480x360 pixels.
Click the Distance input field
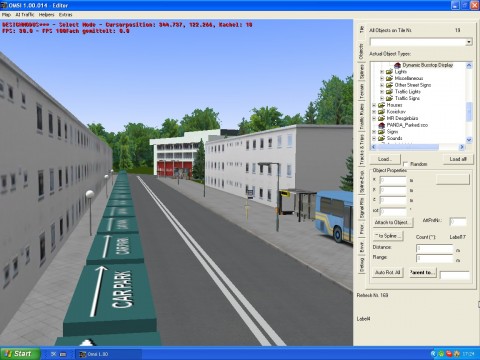[x=435, y=249]
